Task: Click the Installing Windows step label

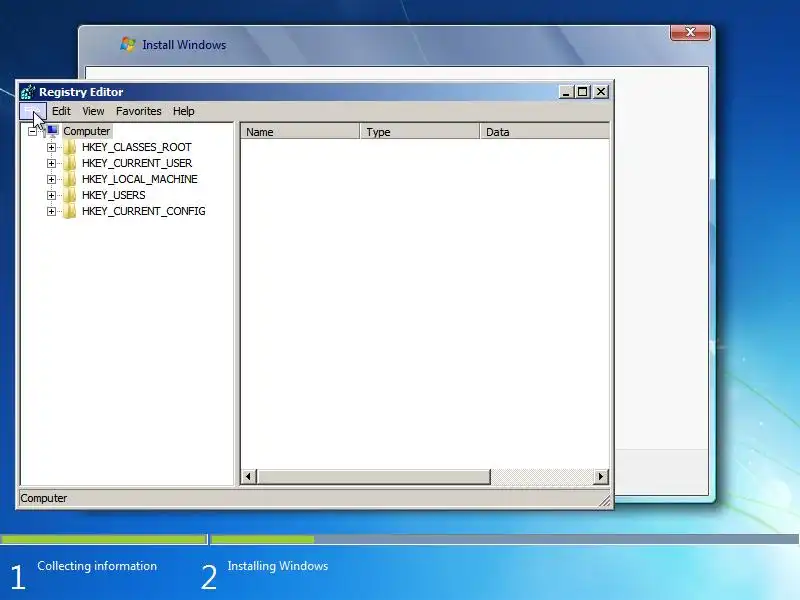Action: [x=278, y=566]
